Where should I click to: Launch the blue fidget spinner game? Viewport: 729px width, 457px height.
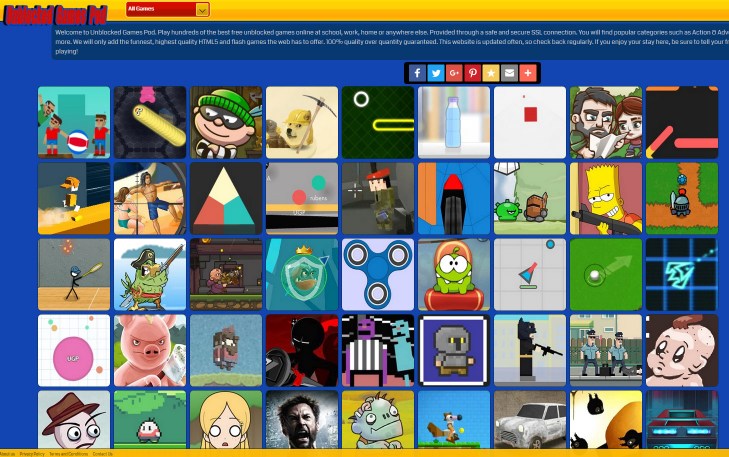click(x=378, y=274)
